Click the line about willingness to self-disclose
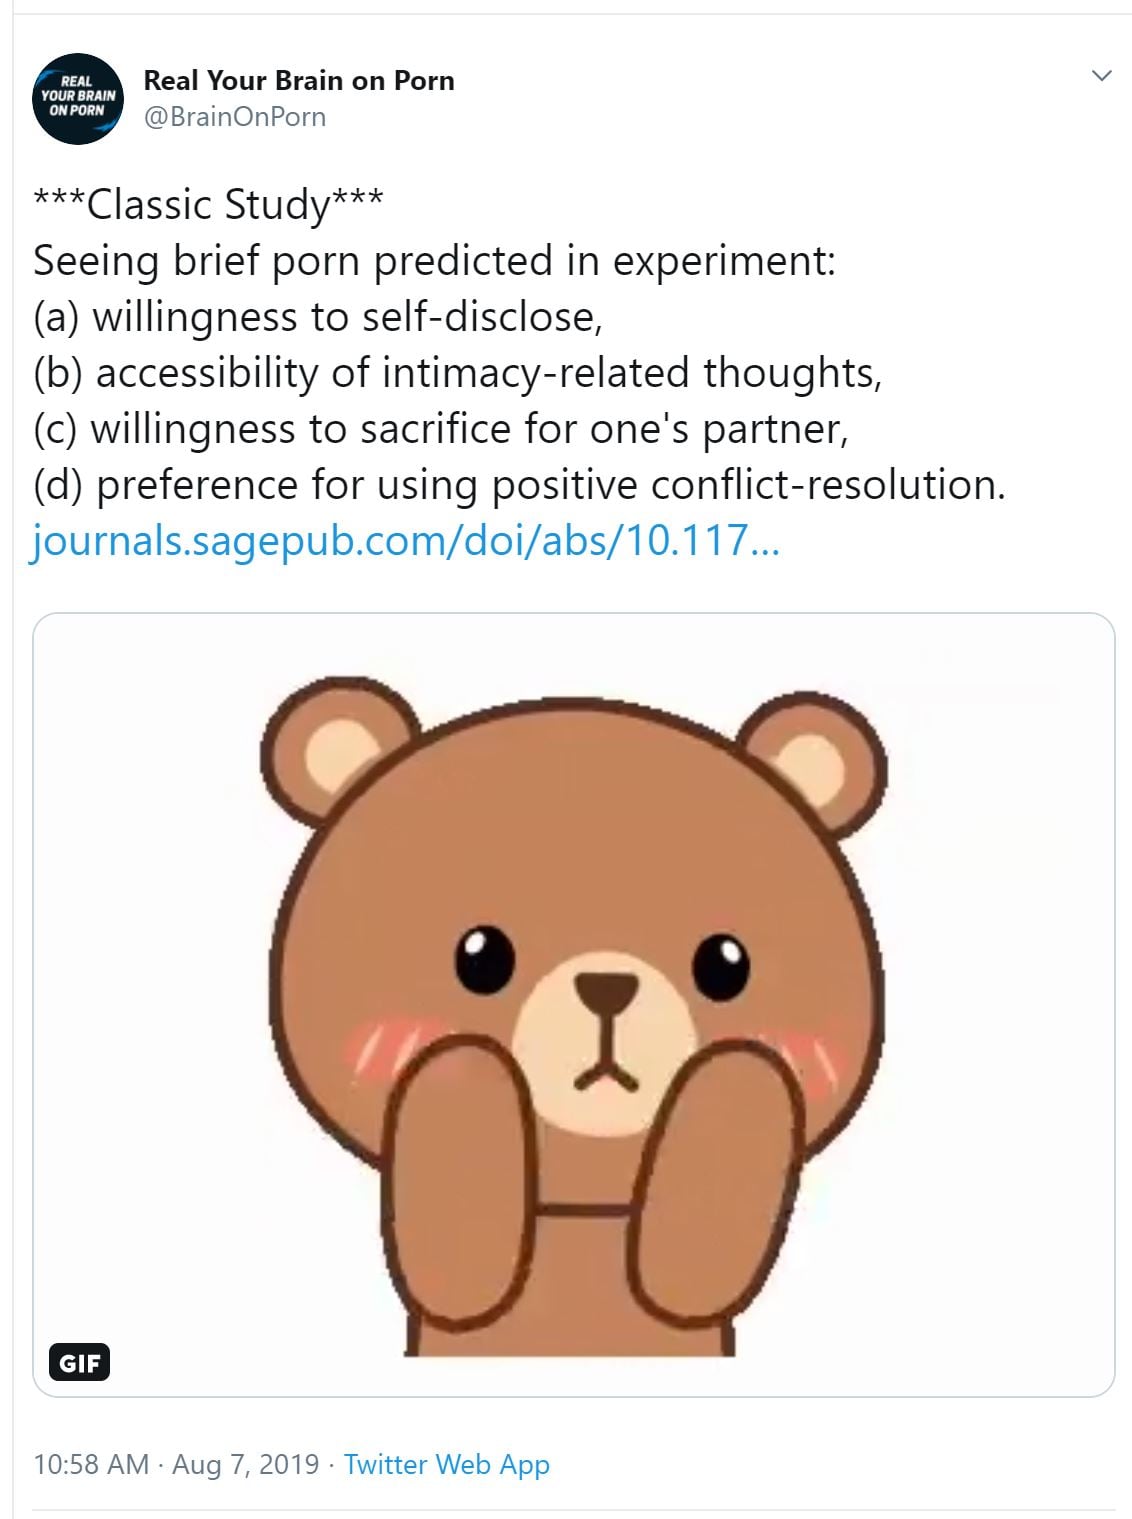 pos(318,316)
